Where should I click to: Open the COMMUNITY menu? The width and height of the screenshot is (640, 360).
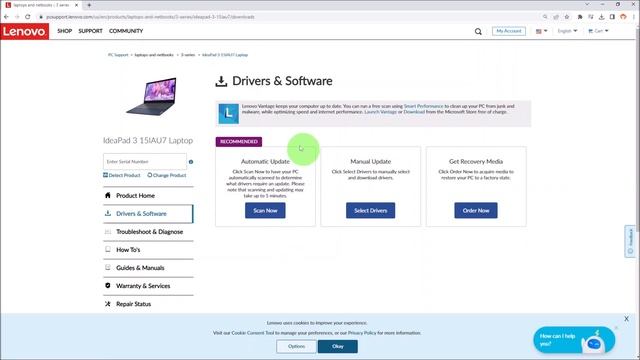pyautogui.click(x=126, y=31)
